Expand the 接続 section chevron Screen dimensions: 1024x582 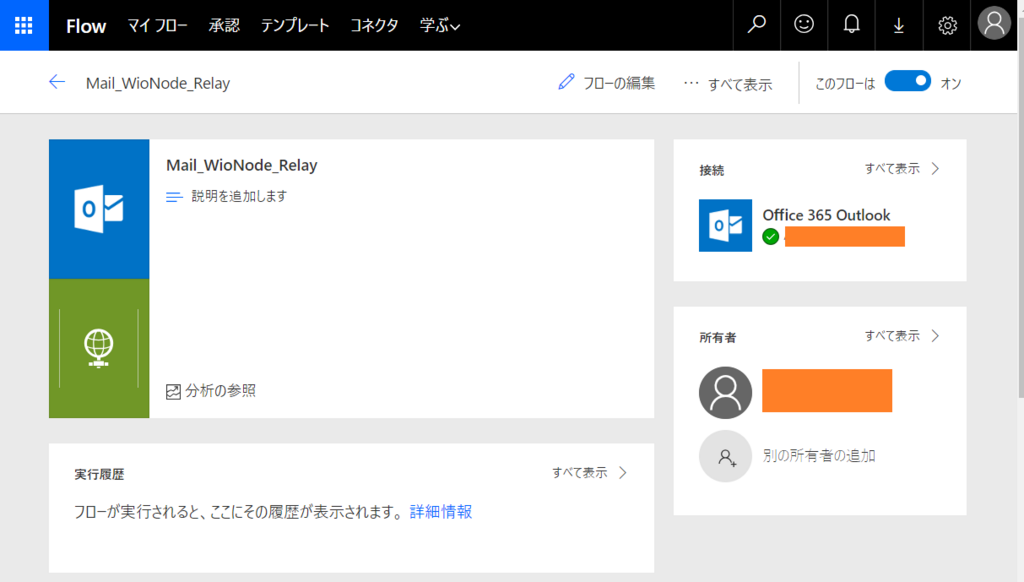[936, 169]
